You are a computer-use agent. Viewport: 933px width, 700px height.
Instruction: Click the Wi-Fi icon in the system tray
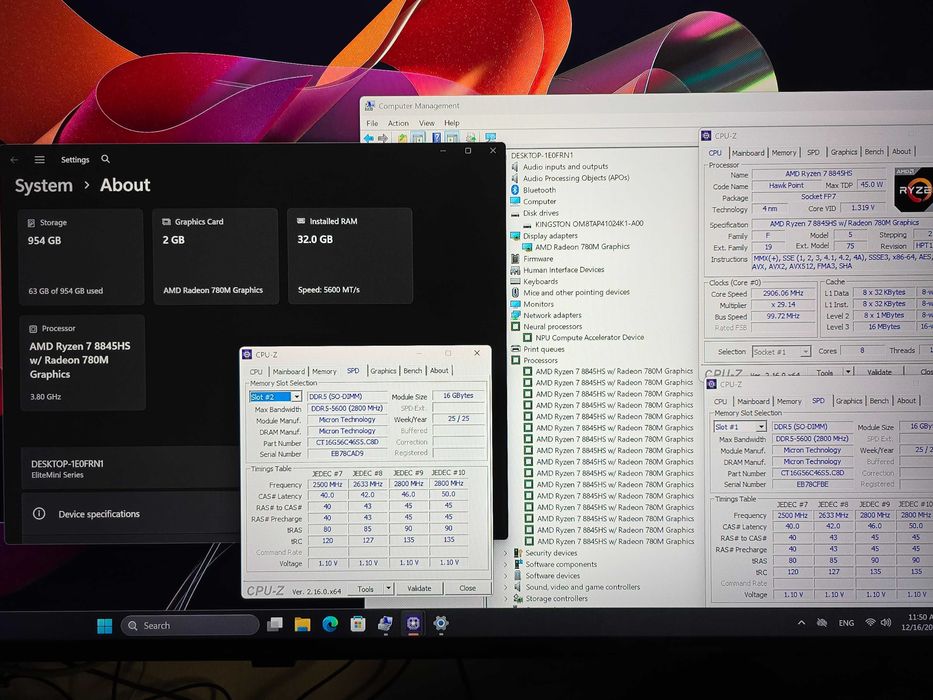(870, 623)
